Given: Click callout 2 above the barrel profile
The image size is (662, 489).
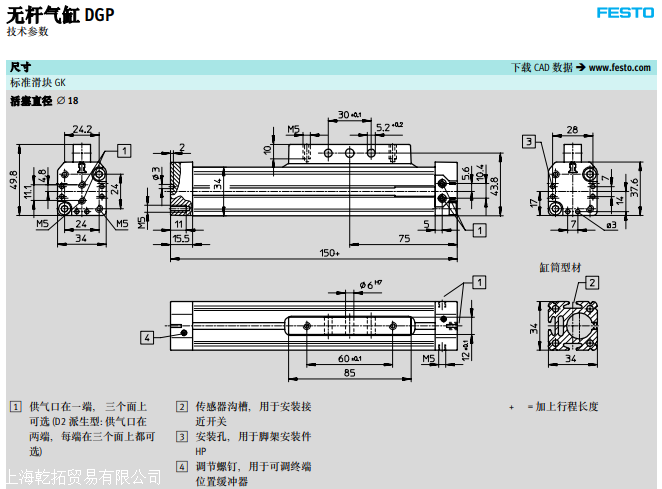Looking at the screenshot, I should [x=592, y=282].
